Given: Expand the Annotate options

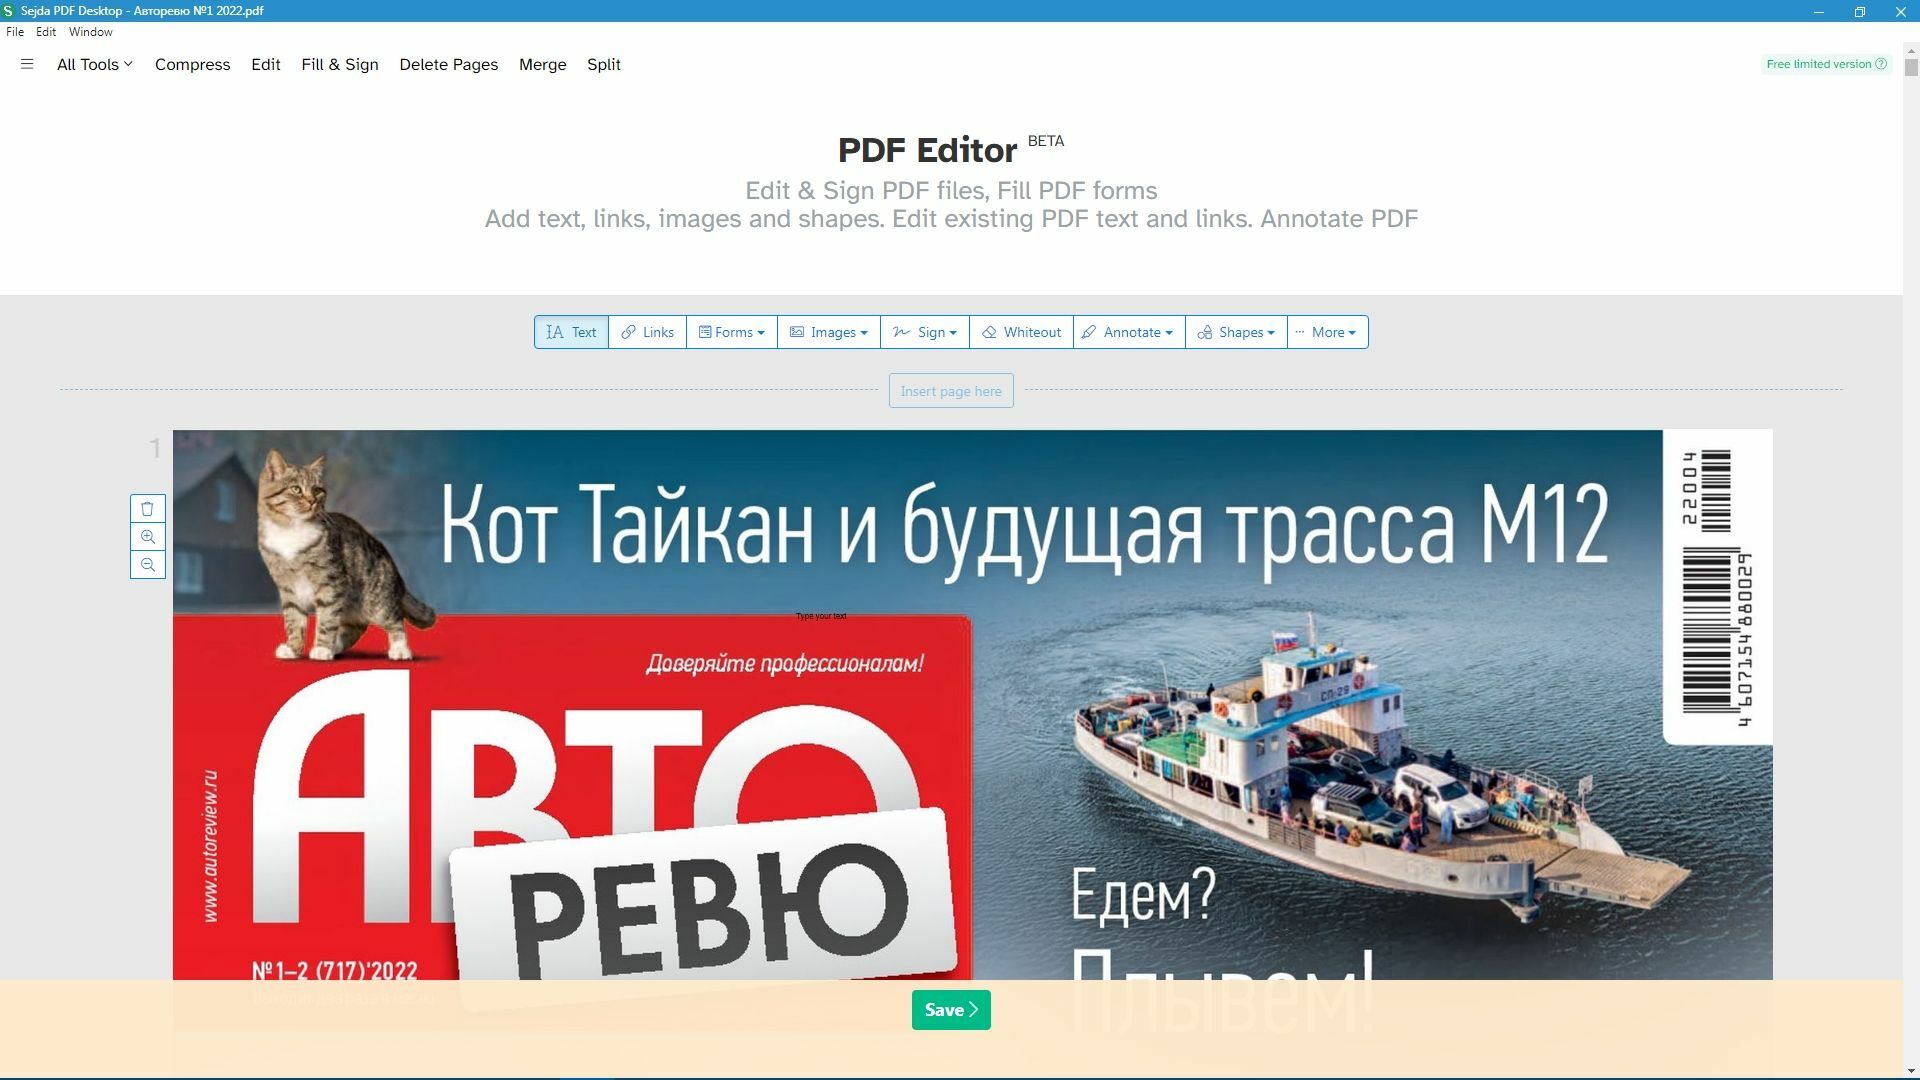Looking at the screenshot, I should coord(1129,332).
